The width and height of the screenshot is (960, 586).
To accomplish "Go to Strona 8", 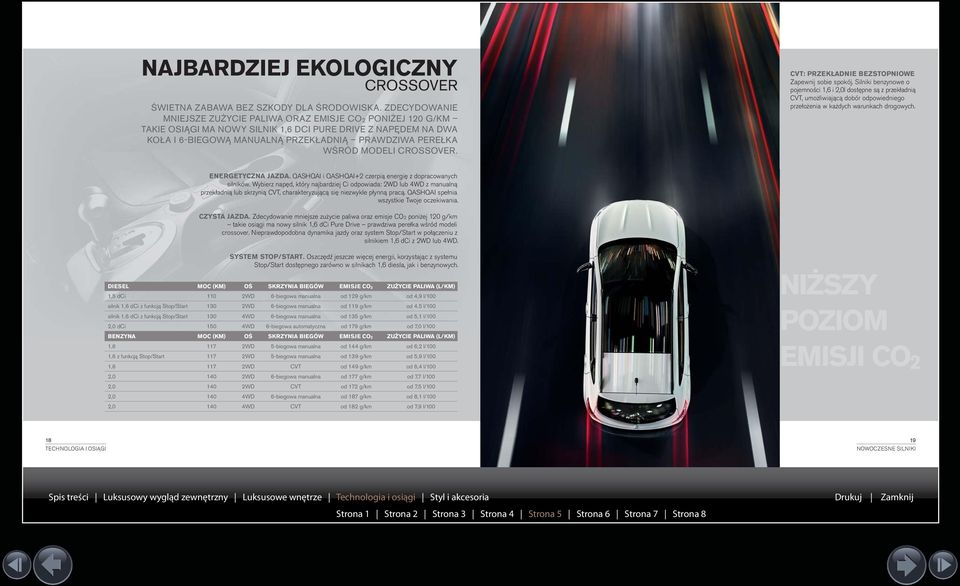I will (689, 514).
